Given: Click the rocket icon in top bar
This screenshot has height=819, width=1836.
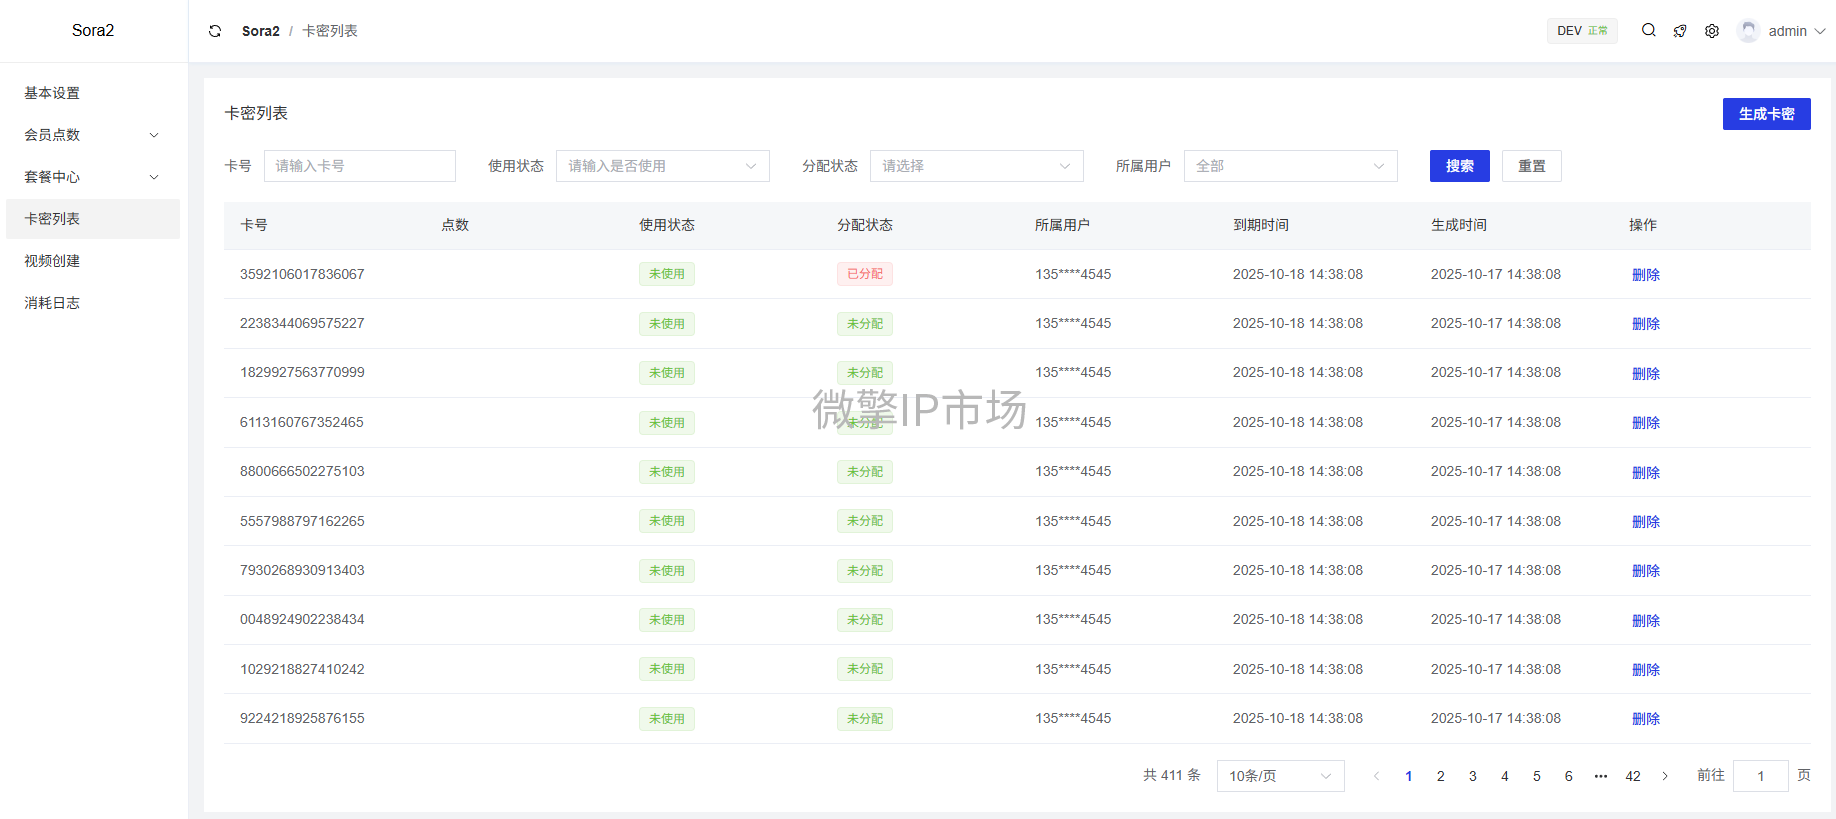Looking at the screenshot, I should click(x=1680, y=31).
